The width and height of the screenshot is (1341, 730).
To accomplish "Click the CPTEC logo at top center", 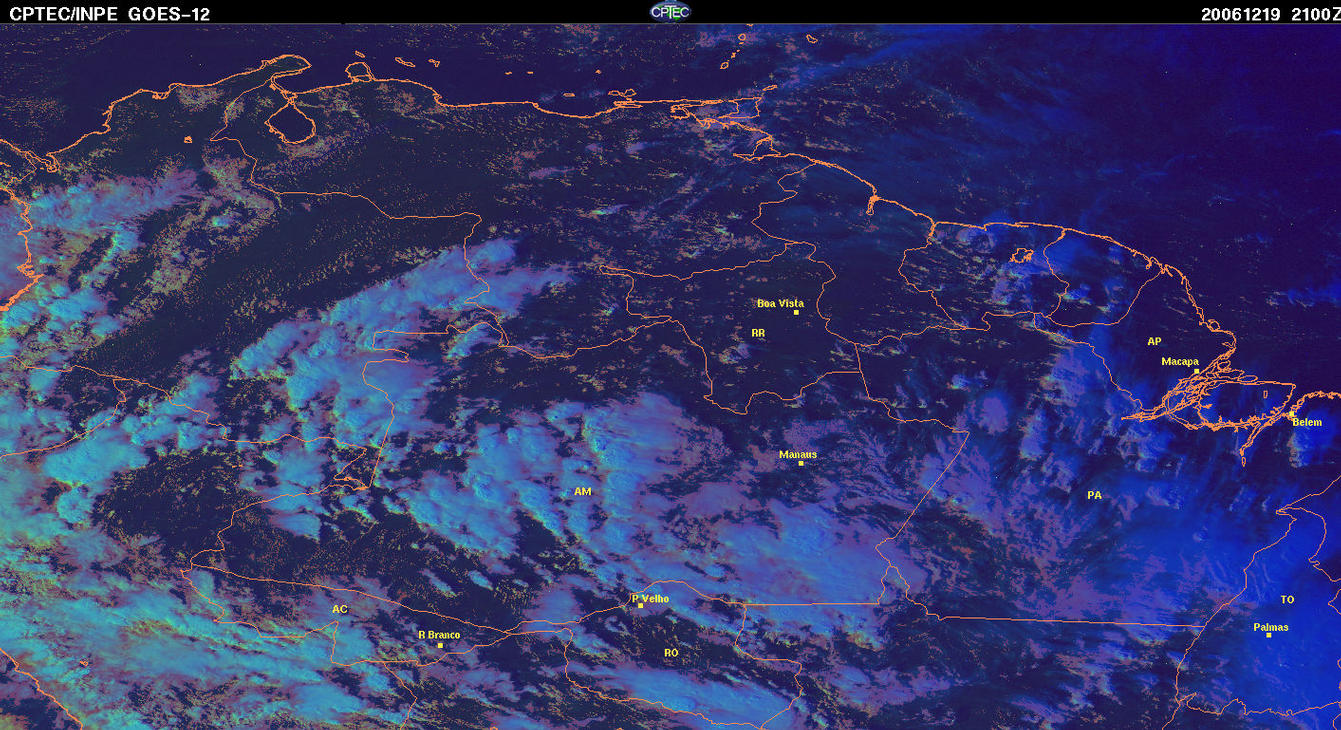I will coord(670,11).
